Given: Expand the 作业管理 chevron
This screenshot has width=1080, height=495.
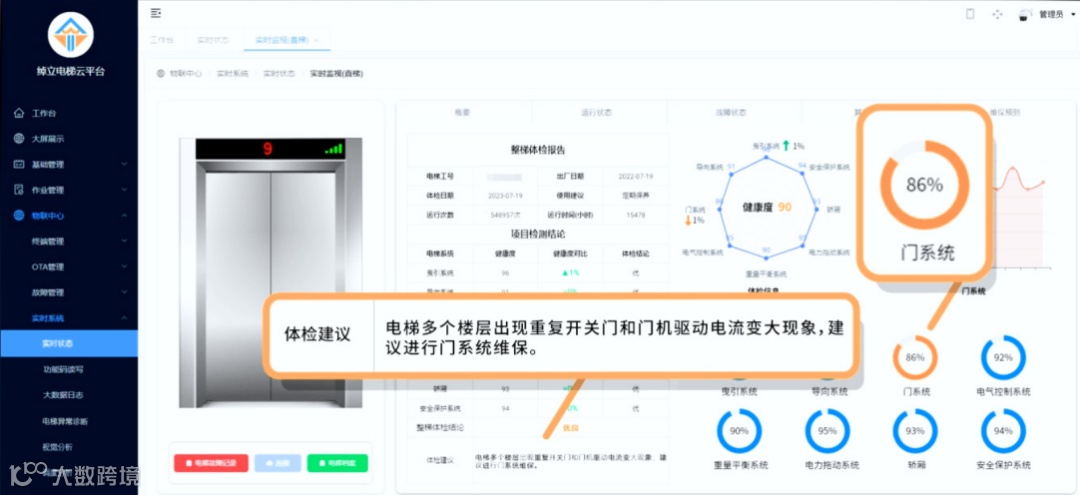Looking at the screenshot, I should (124, 190).
